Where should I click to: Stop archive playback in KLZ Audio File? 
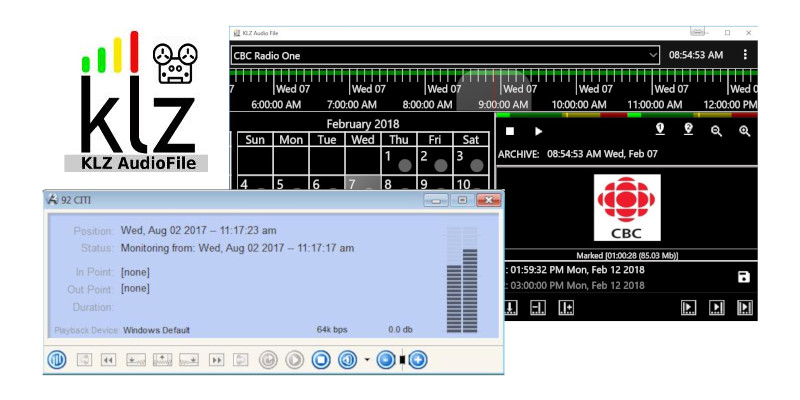pyautogui.click(x=509, y=131)
